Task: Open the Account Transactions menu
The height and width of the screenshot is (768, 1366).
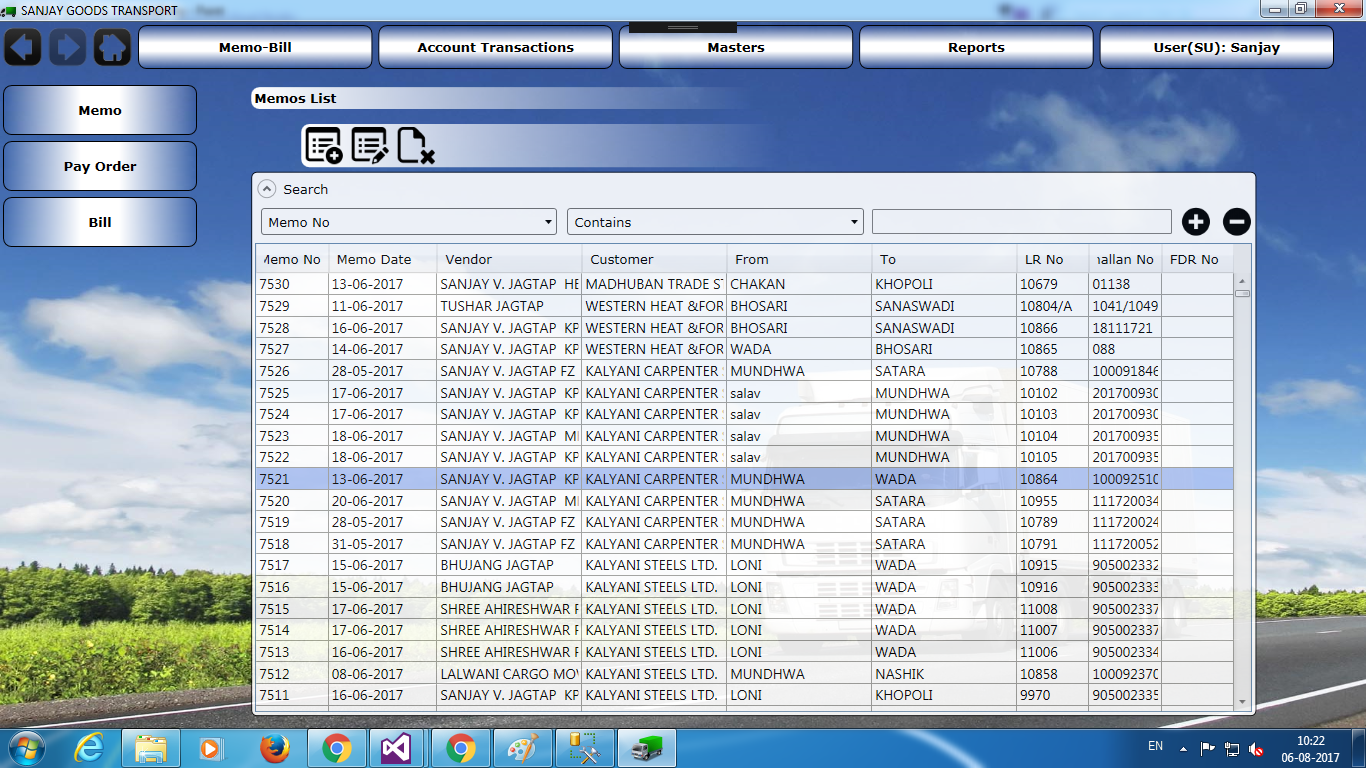Action: click(x=495, y=47)
